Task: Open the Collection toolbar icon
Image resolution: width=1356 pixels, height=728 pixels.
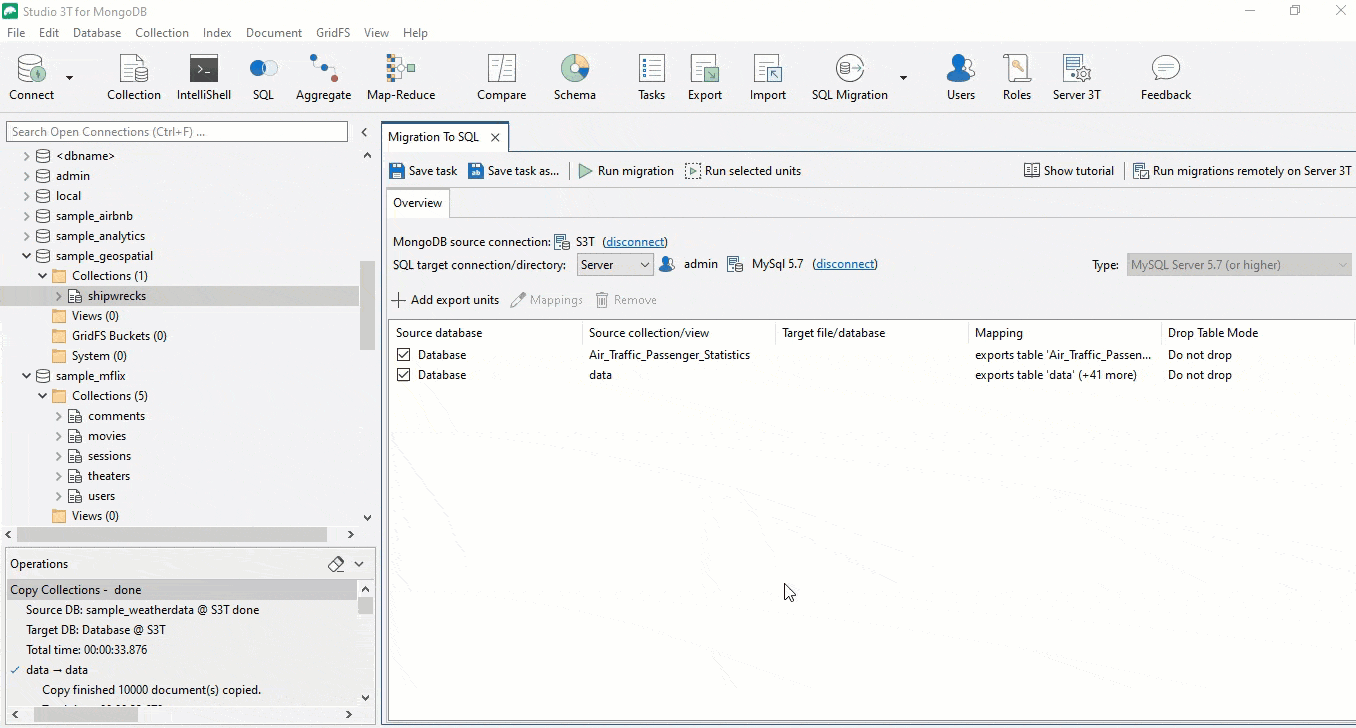Action: (134, 78)
